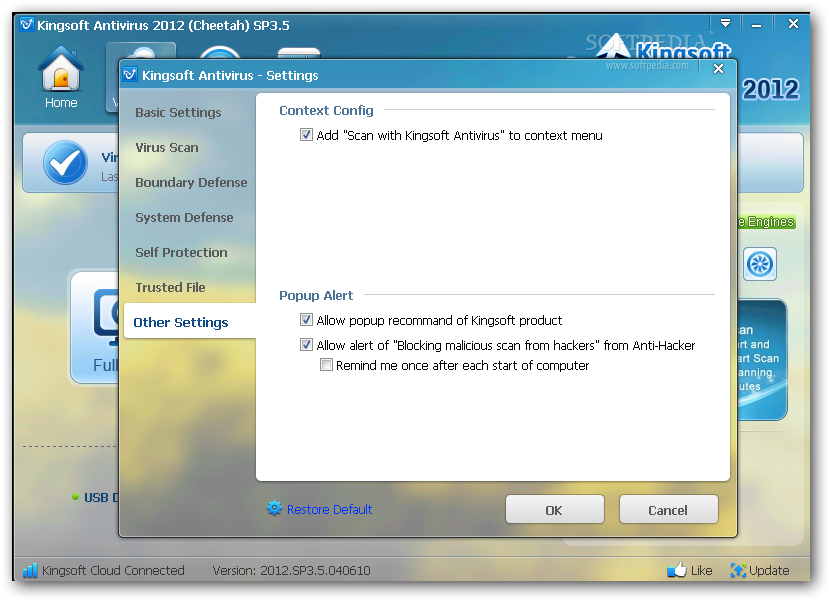The width and height of the screenshot is (830, 601).
Task: Open Boundary Defense settings
Action: pos(191,182)
